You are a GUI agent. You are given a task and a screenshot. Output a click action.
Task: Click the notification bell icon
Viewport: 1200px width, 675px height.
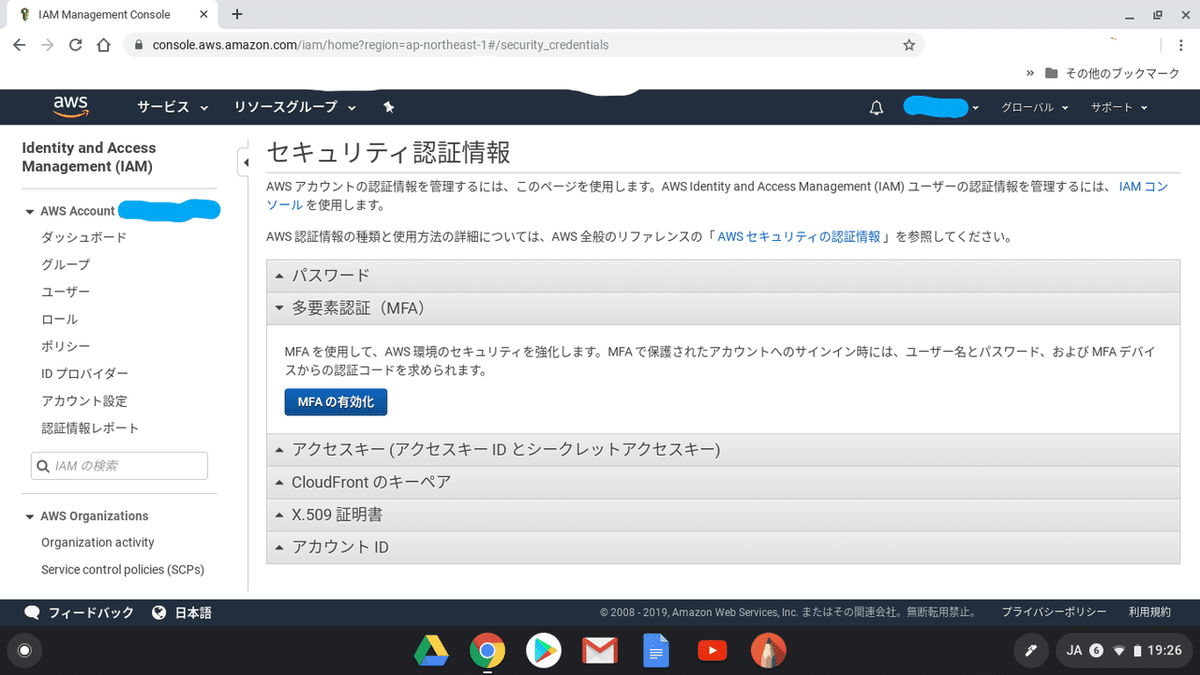pos(876,107)
